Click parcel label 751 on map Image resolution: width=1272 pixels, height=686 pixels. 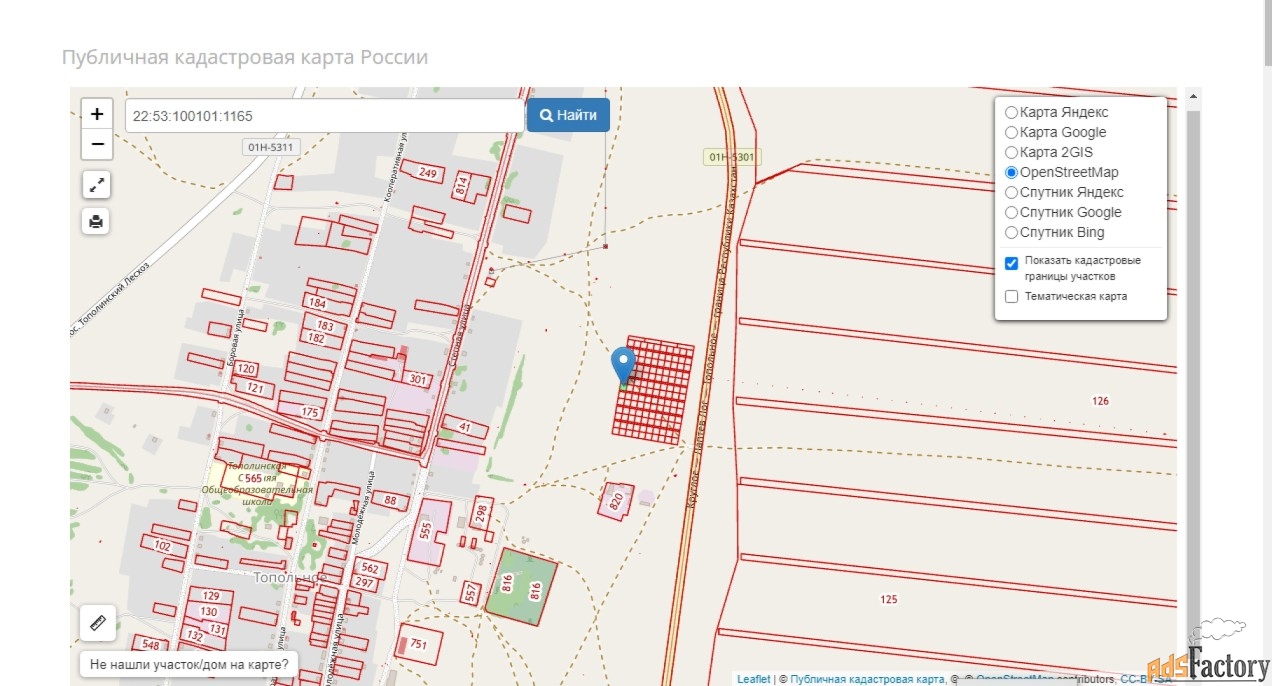click(418, 645)
